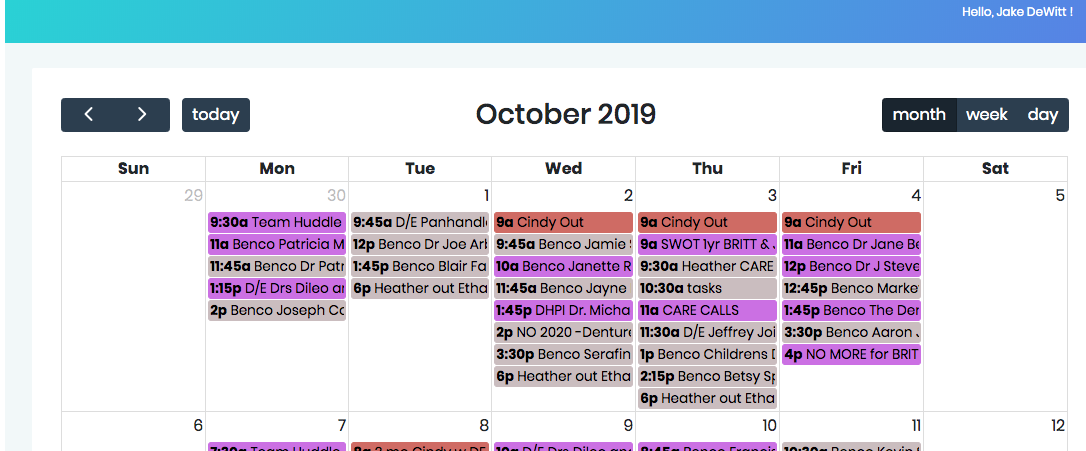
Task: Switch to day view
Action: (x=1042, y=115)
